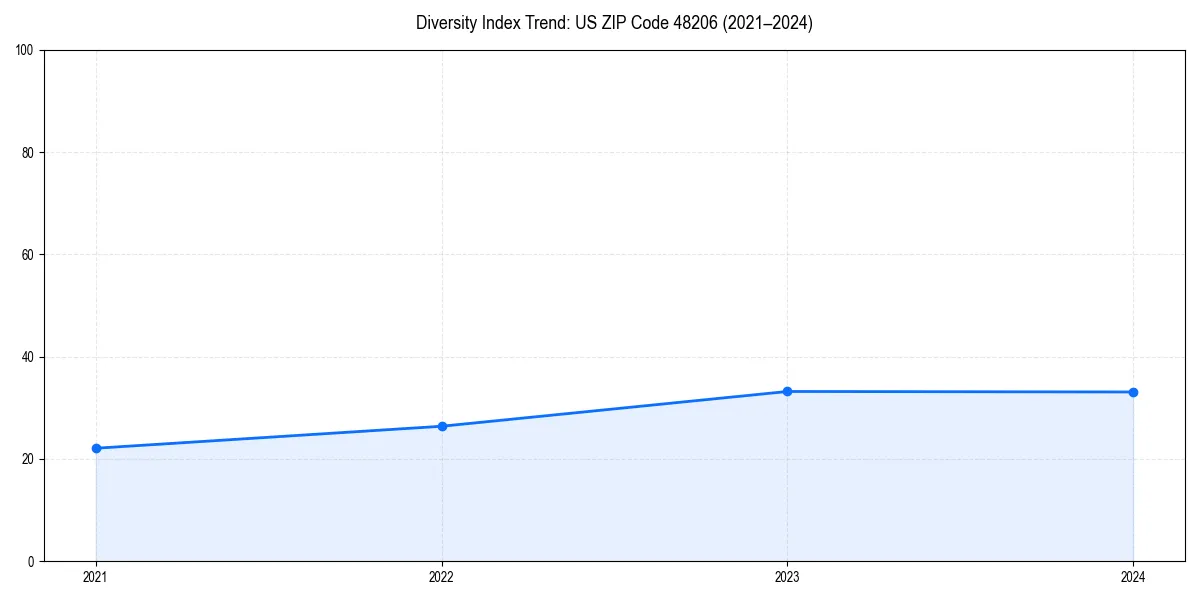Viewport: 1200px width, 600px height.
Task: Click the 0 y-axis tick label
Action: 31,561
